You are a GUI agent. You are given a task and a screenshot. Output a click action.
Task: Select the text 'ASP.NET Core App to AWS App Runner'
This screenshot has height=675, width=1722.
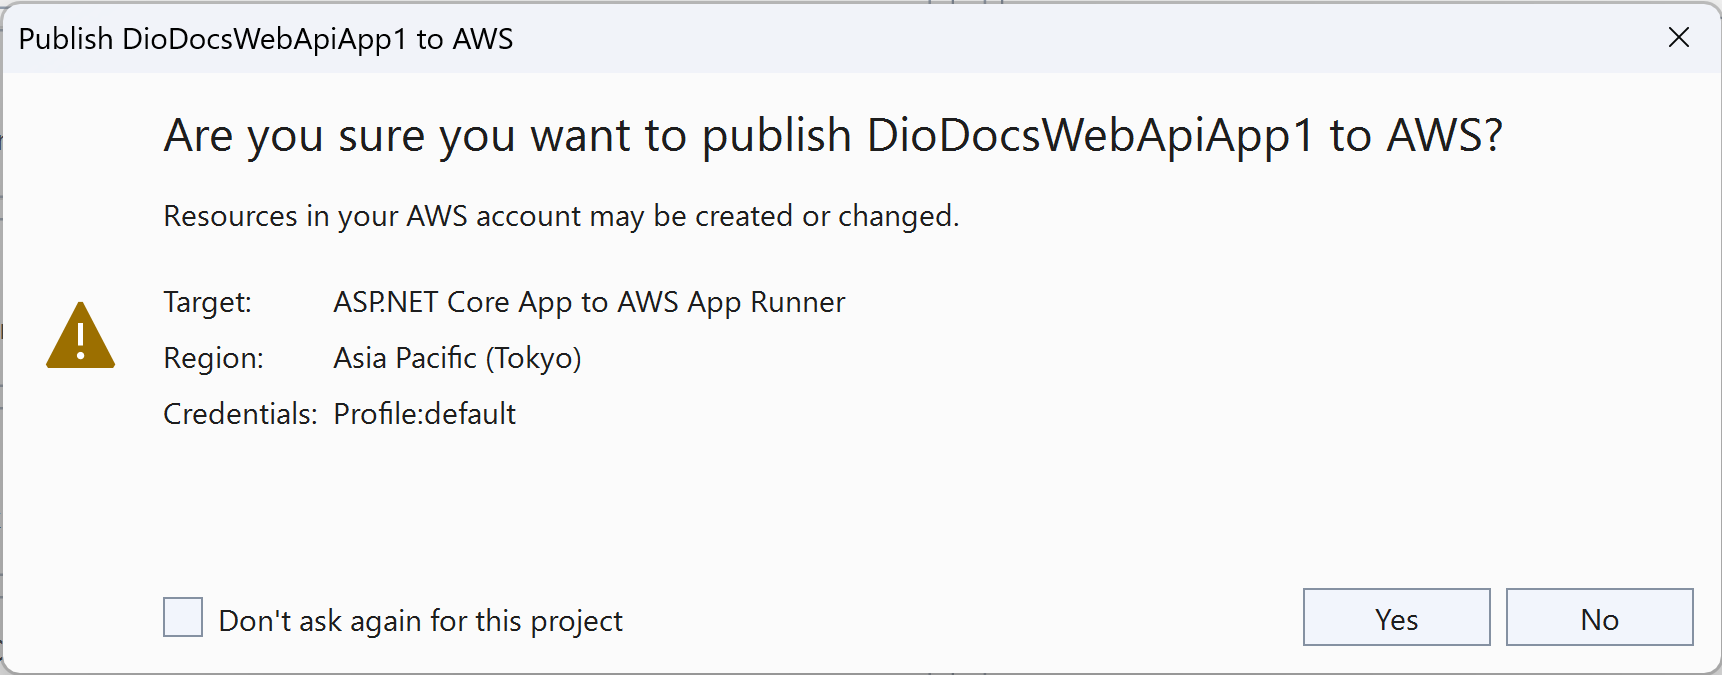(x=589, y=302)
